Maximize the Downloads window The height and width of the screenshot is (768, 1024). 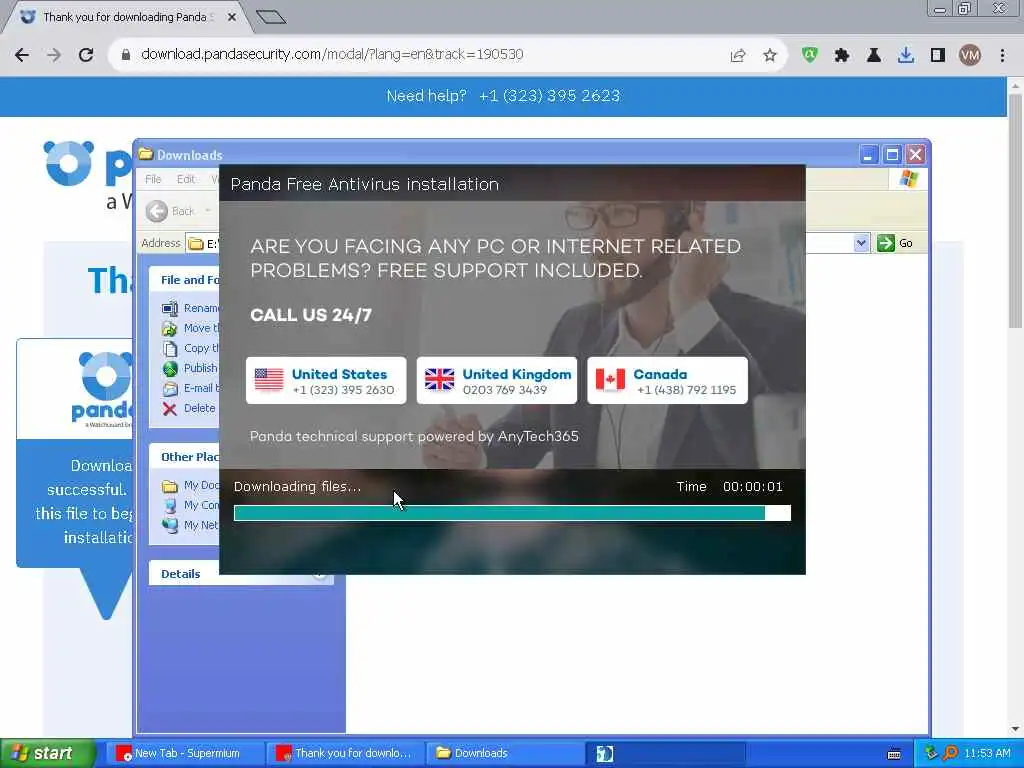click(892, 155)
